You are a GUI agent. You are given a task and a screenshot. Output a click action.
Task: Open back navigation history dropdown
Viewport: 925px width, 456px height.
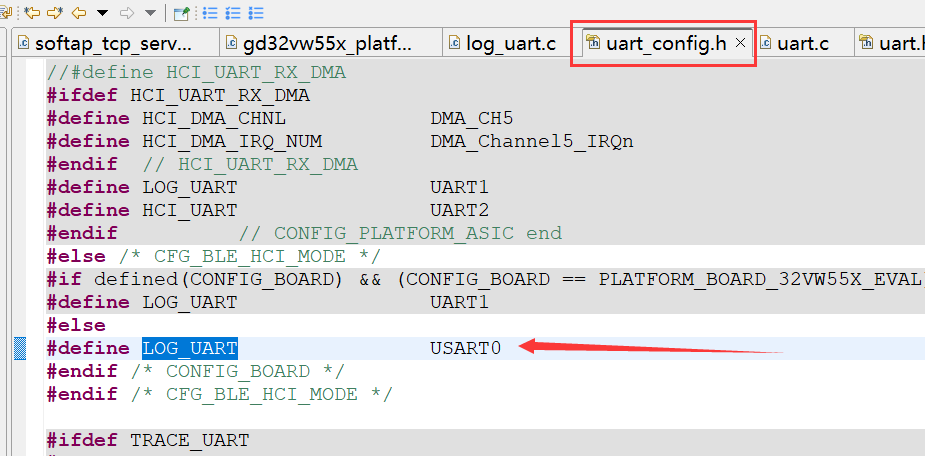click(x=101, y=13)
